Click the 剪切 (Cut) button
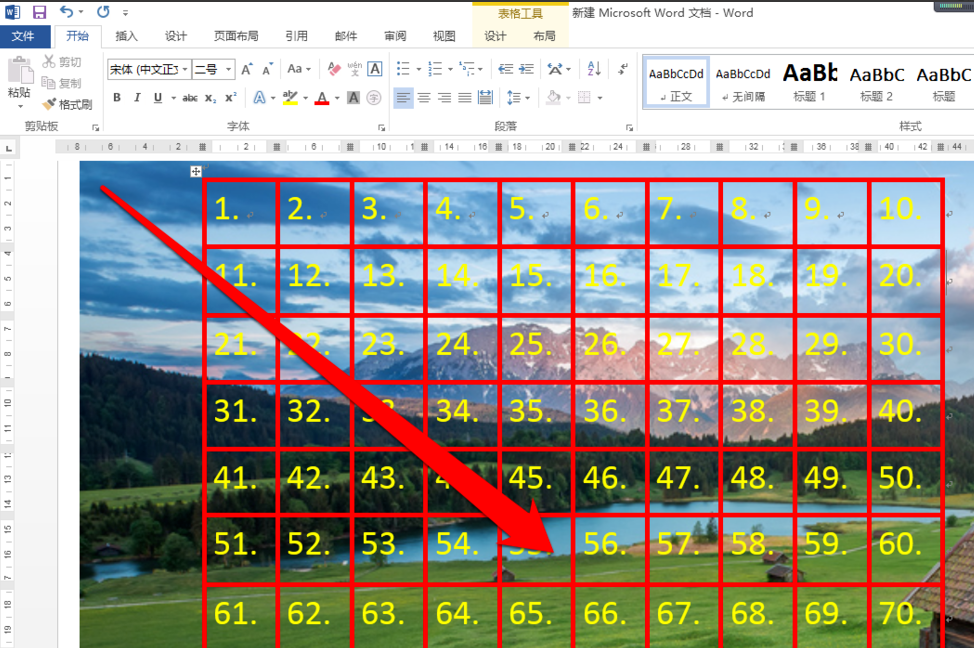Viewport: 974px width, 648px height. click(62, 62)
